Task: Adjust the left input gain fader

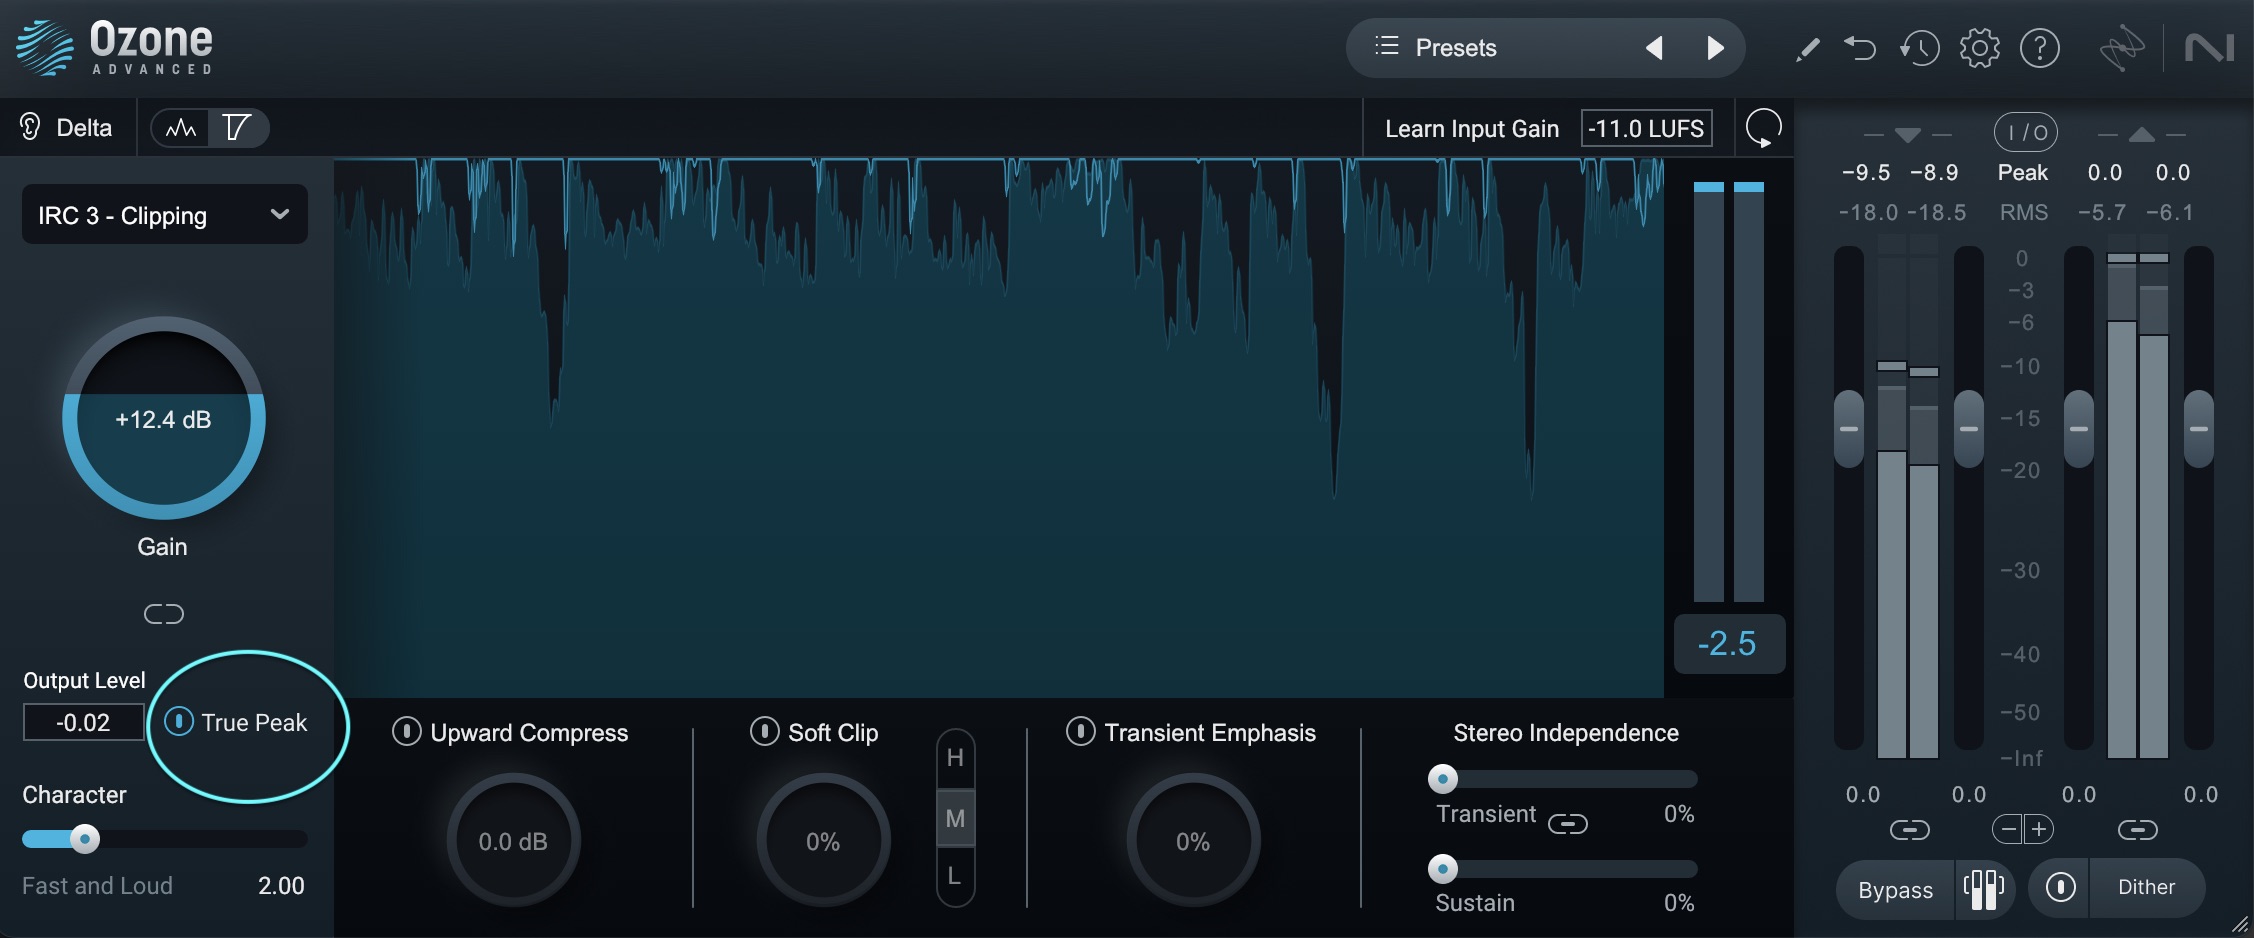Action: 1848,428
